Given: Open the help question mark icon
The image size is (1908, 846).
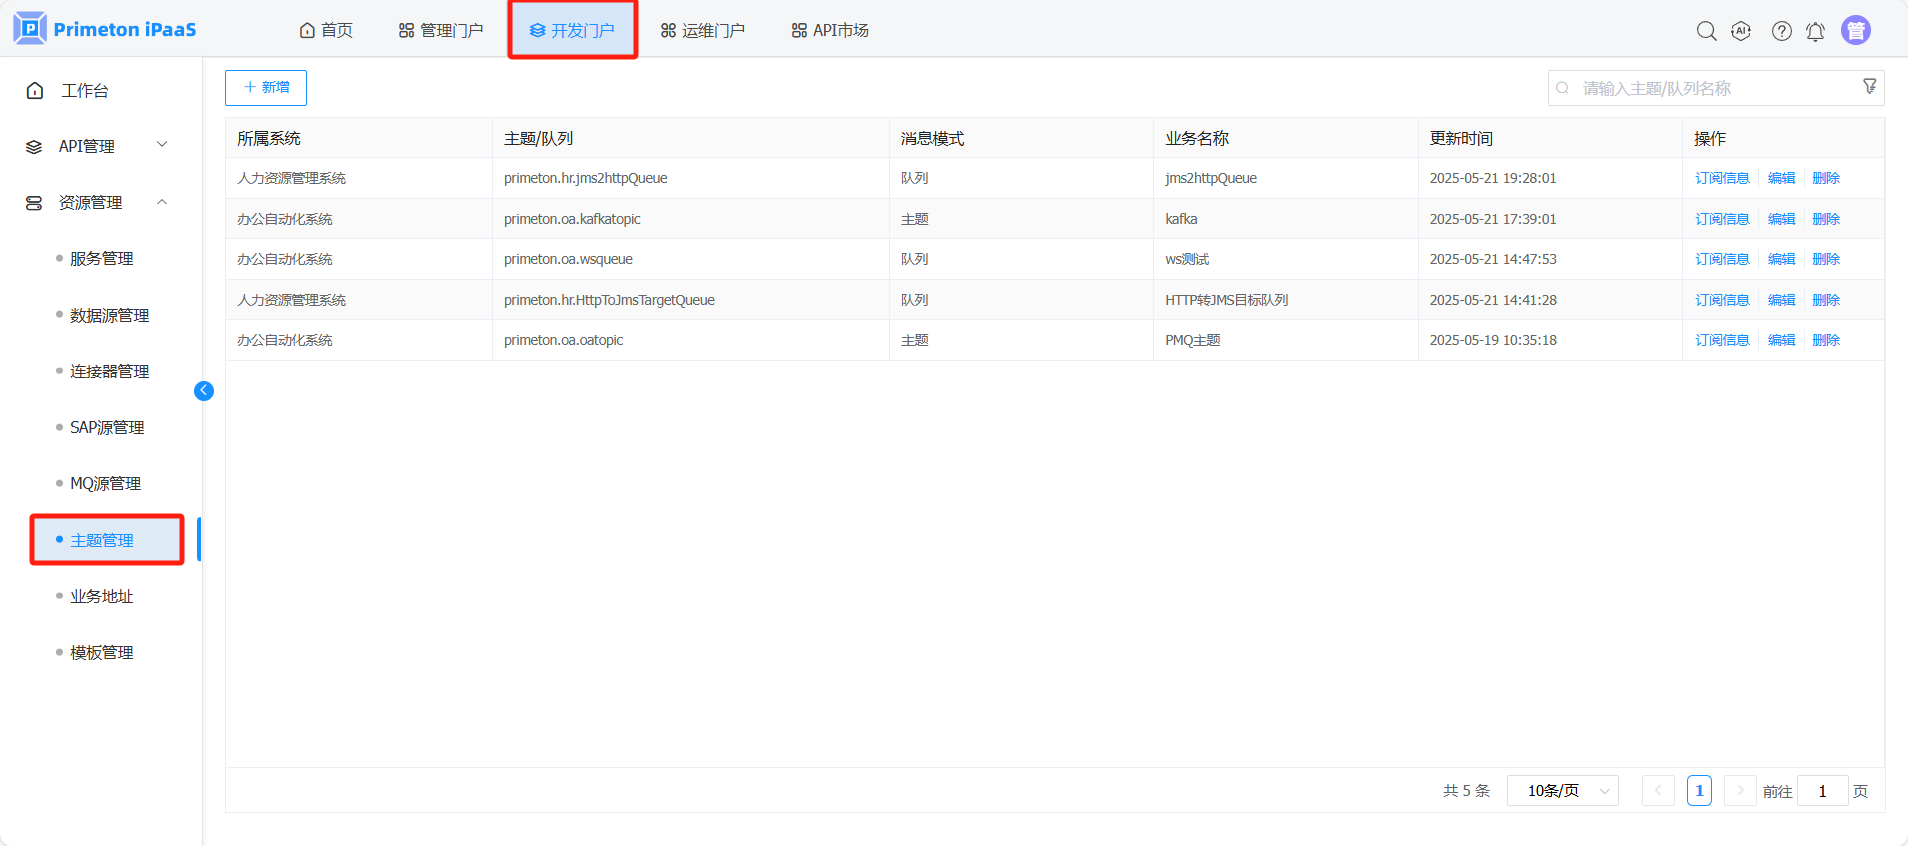Looking at the screenshot, I should click(1781, 31).
